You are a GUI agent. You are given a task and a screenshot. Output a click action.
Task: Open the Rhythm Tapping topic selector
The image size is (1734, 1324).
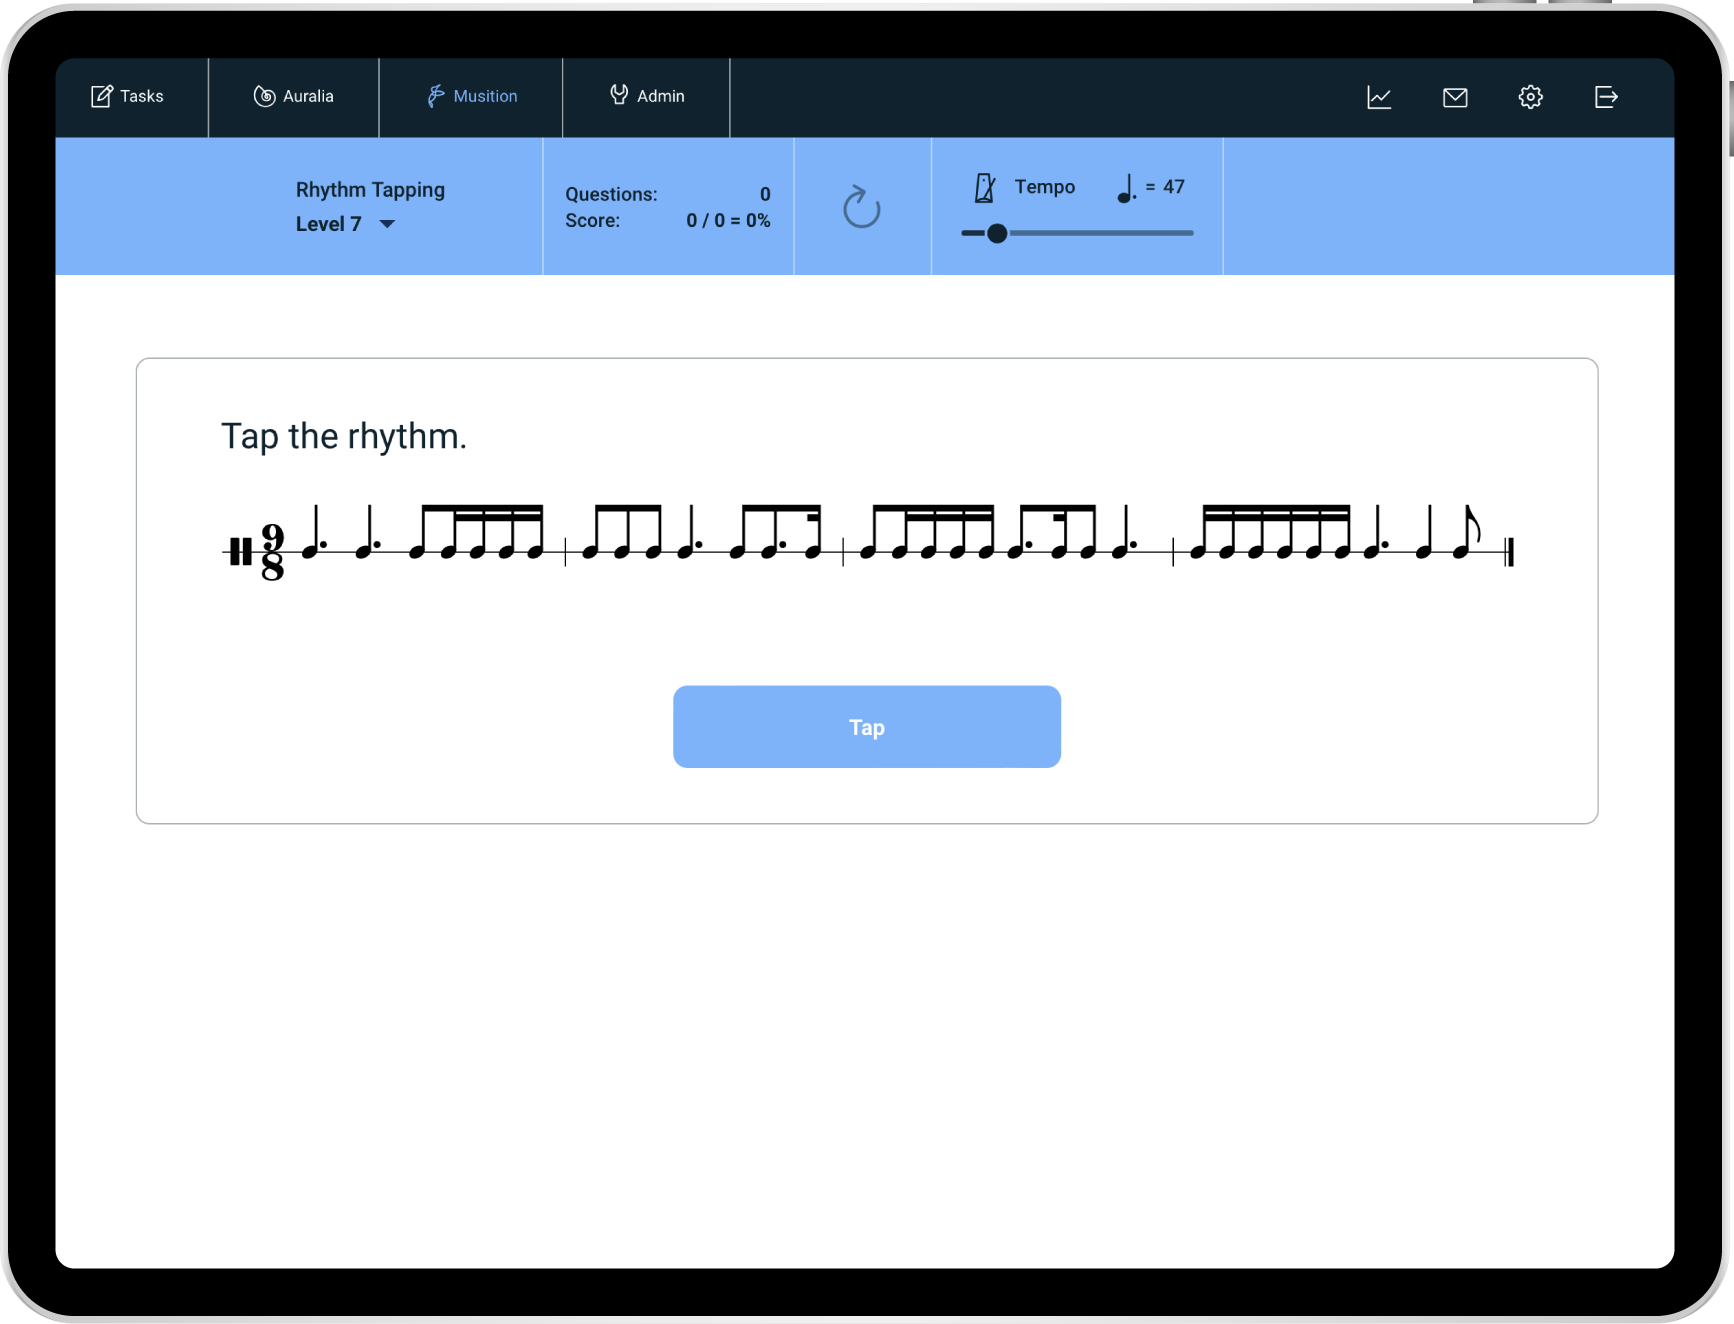[370, 190]
